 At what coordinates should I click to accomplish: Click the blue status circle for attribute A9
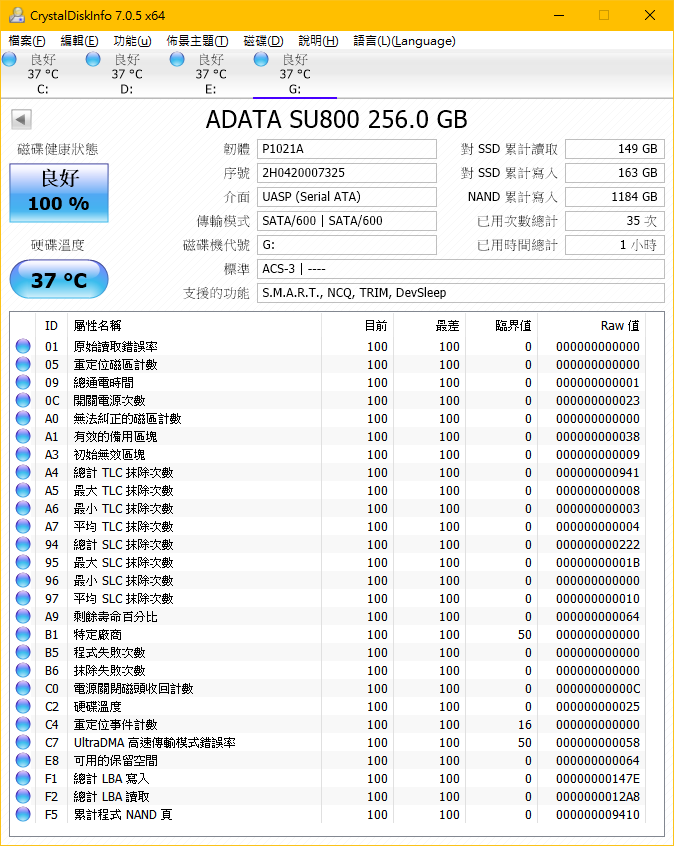click(x=23, y=616)
